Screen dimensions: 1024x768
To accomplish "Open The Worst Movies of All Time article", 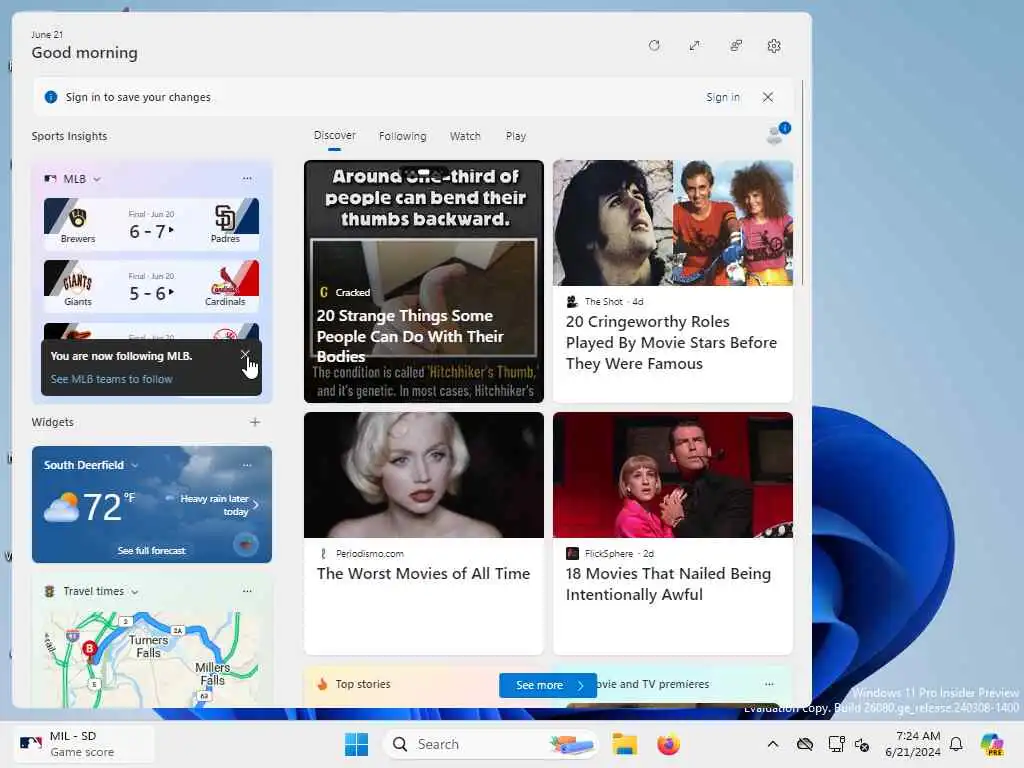I will point(424,533).
